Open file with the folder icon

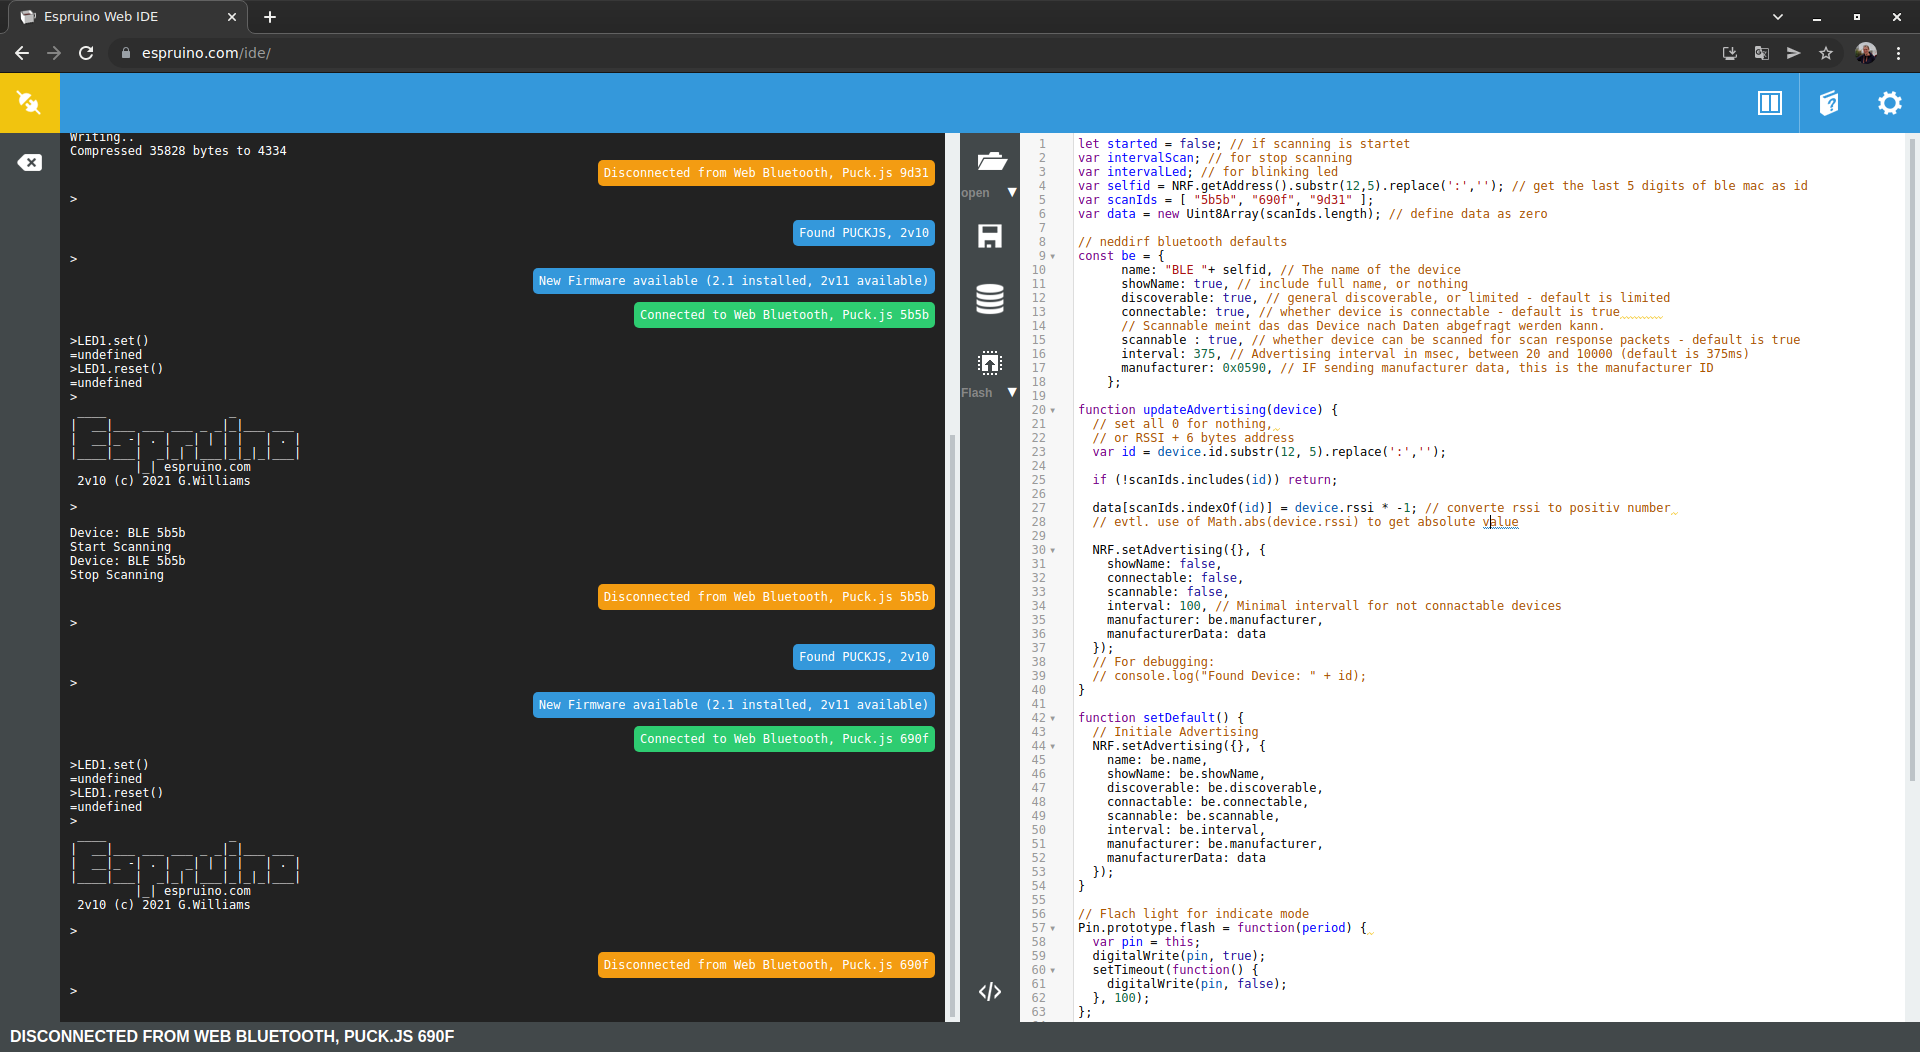tap(991, 161)
